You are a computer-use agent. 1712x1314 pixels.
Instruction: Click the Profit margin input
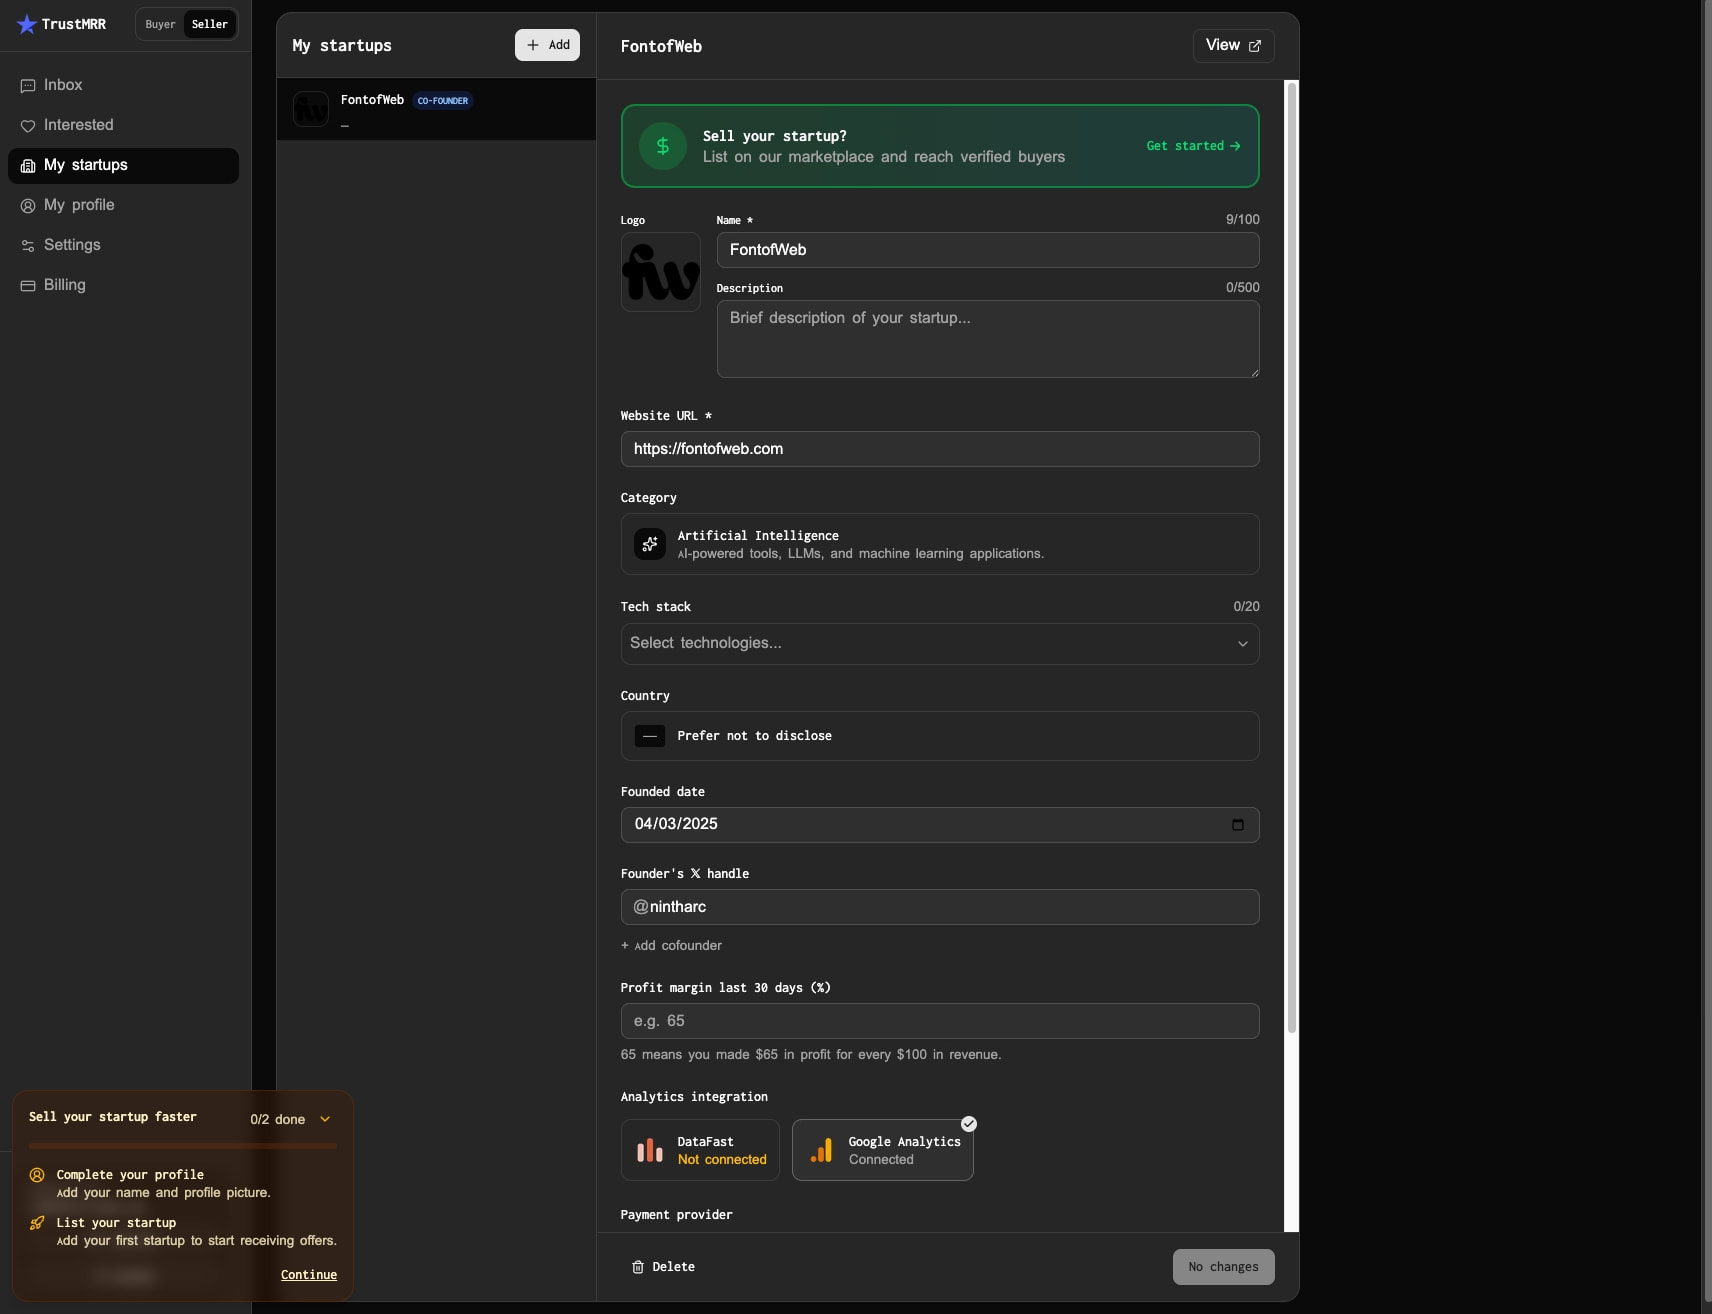[940, 1021]
